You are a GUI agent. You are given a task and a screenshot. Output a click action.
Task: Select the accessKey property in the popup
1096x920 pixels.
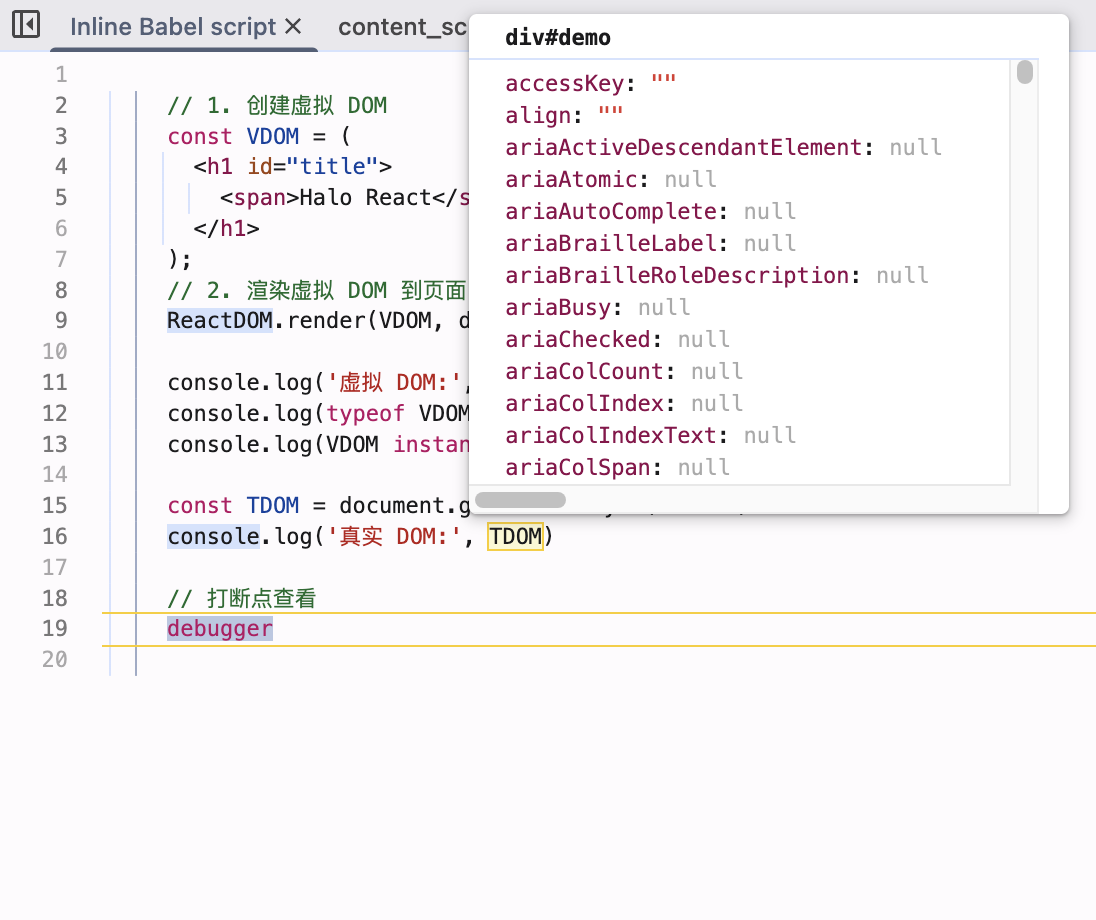tap(564, 84)
